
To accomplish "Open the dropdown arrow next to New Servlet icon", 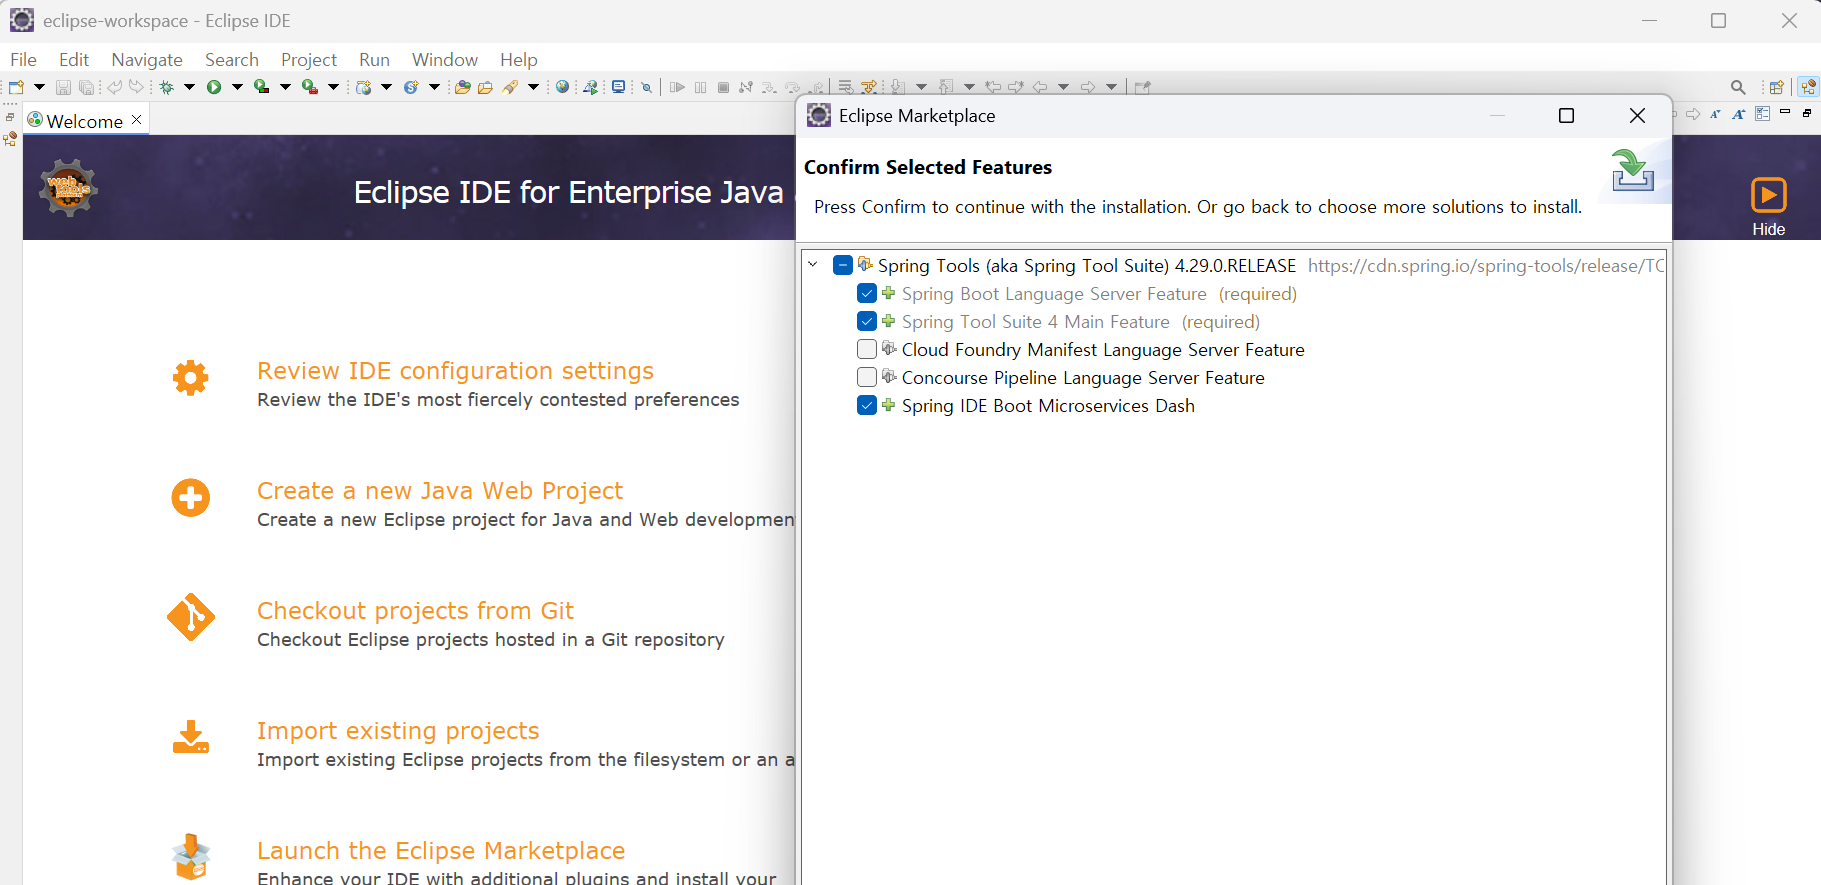I will [434, 87].
